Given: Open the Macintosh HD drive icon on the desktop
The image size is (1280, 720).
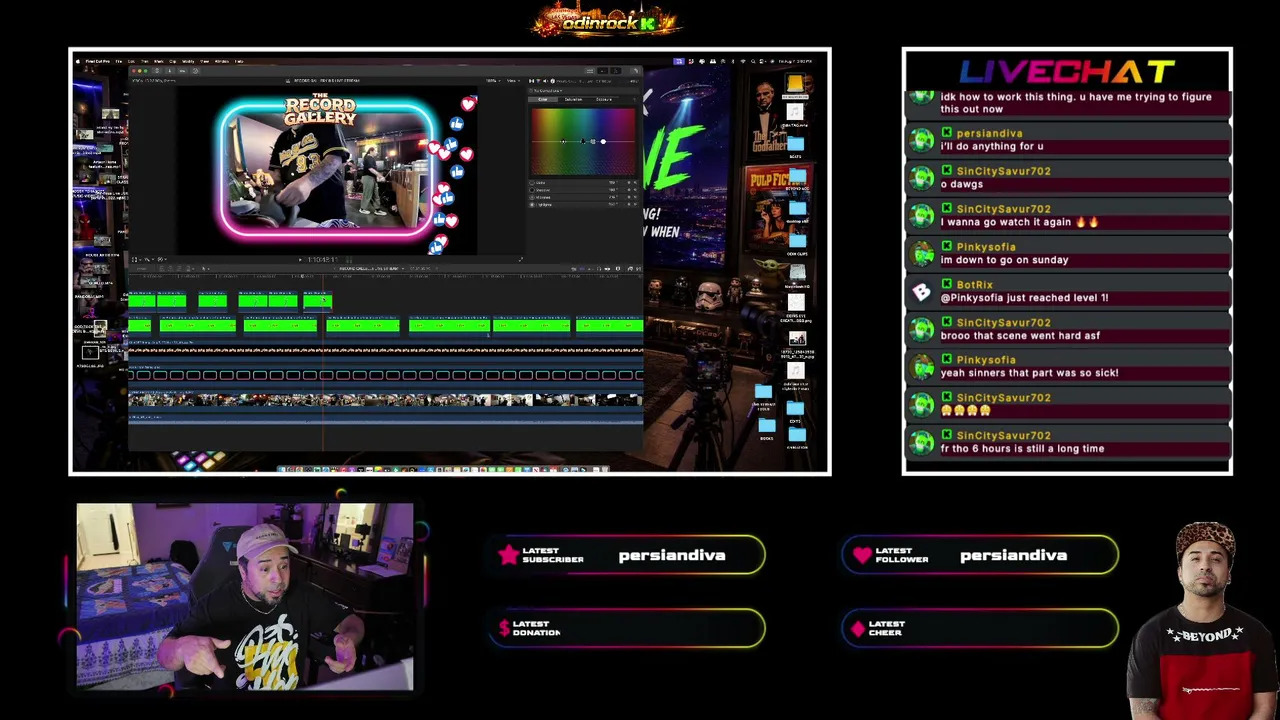Looking at the screenshot, I should tap(796, 276).
